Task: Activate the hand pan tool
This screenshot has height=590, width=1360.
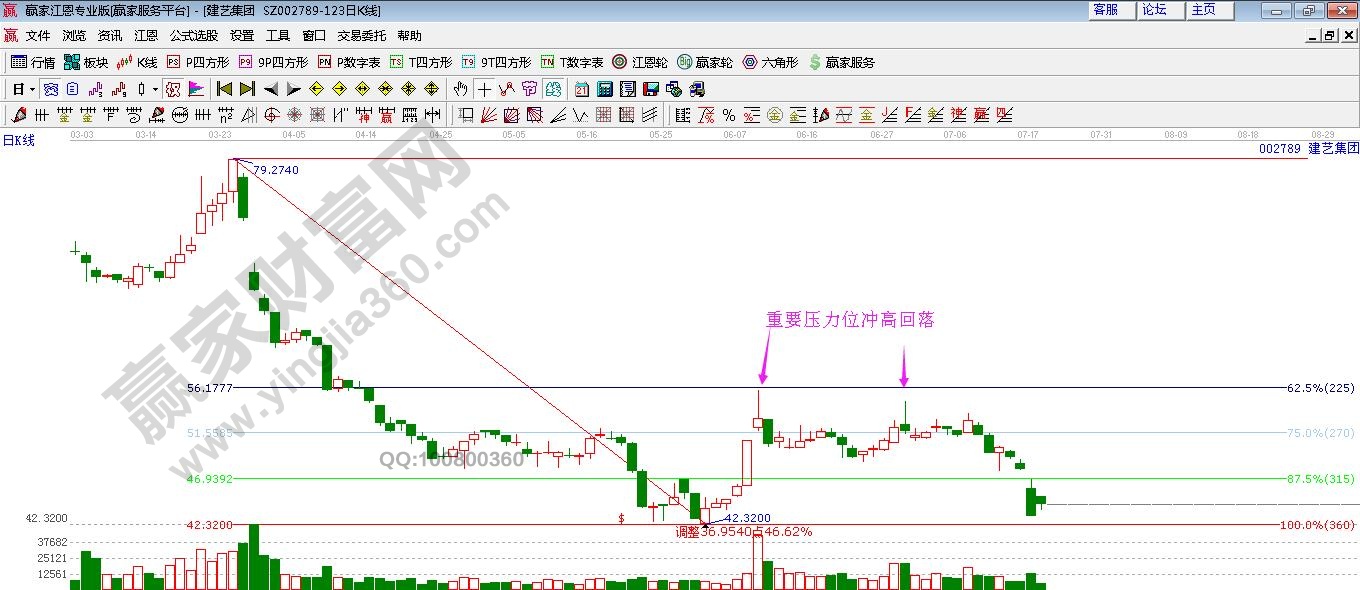Action: tap(459, 89)
